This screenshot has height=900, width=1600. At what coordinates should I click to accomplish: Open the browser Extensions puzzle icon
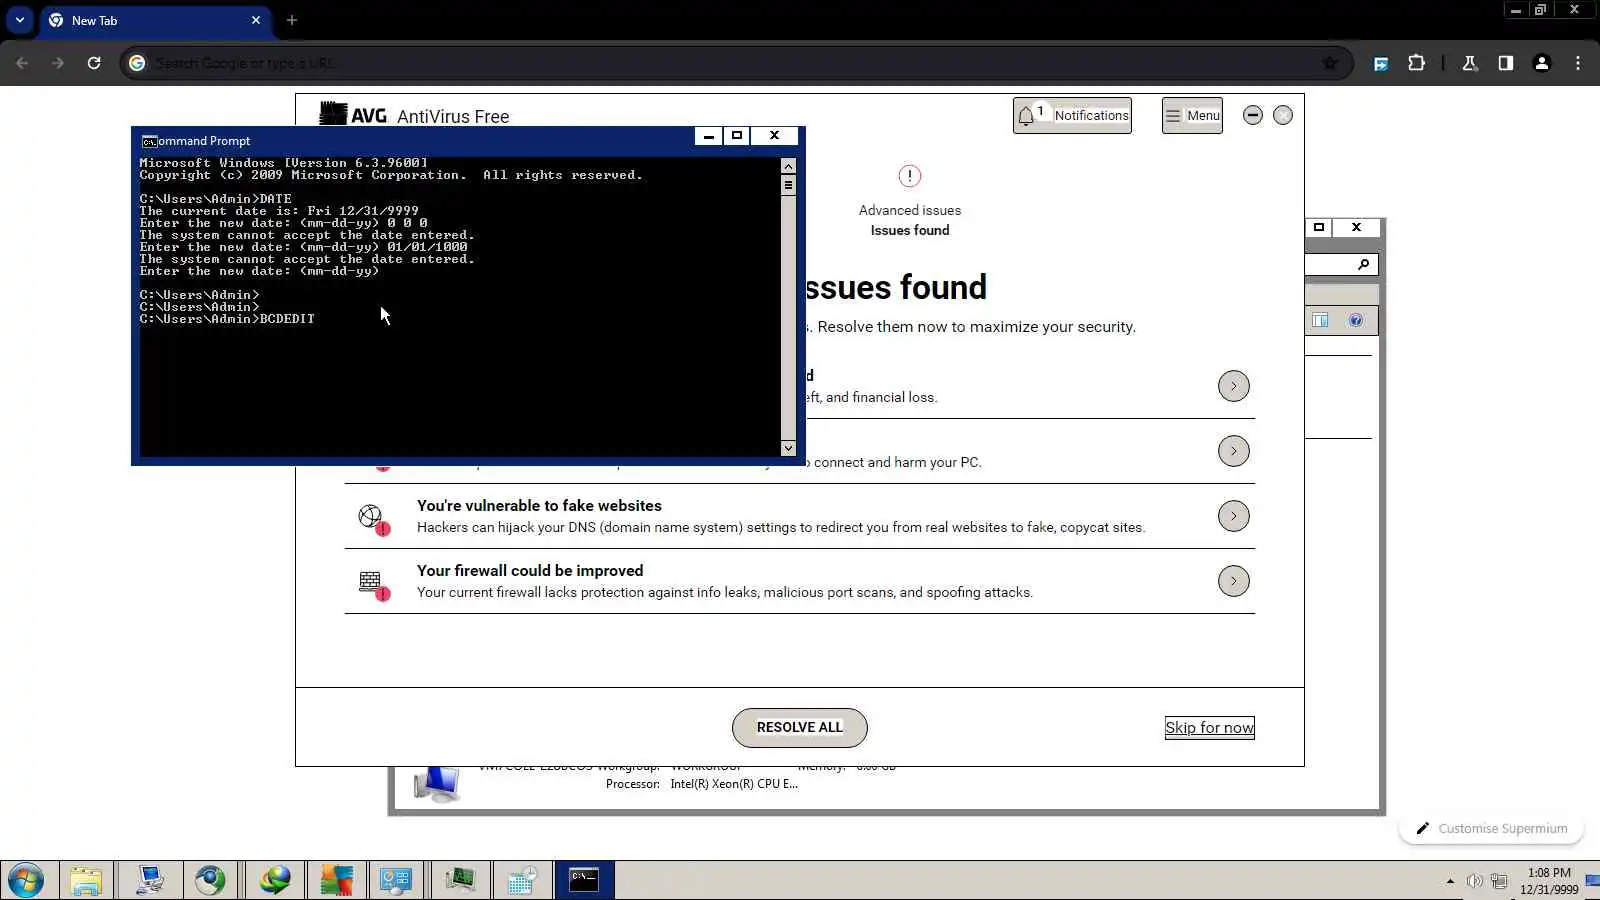pos(1417,63)
